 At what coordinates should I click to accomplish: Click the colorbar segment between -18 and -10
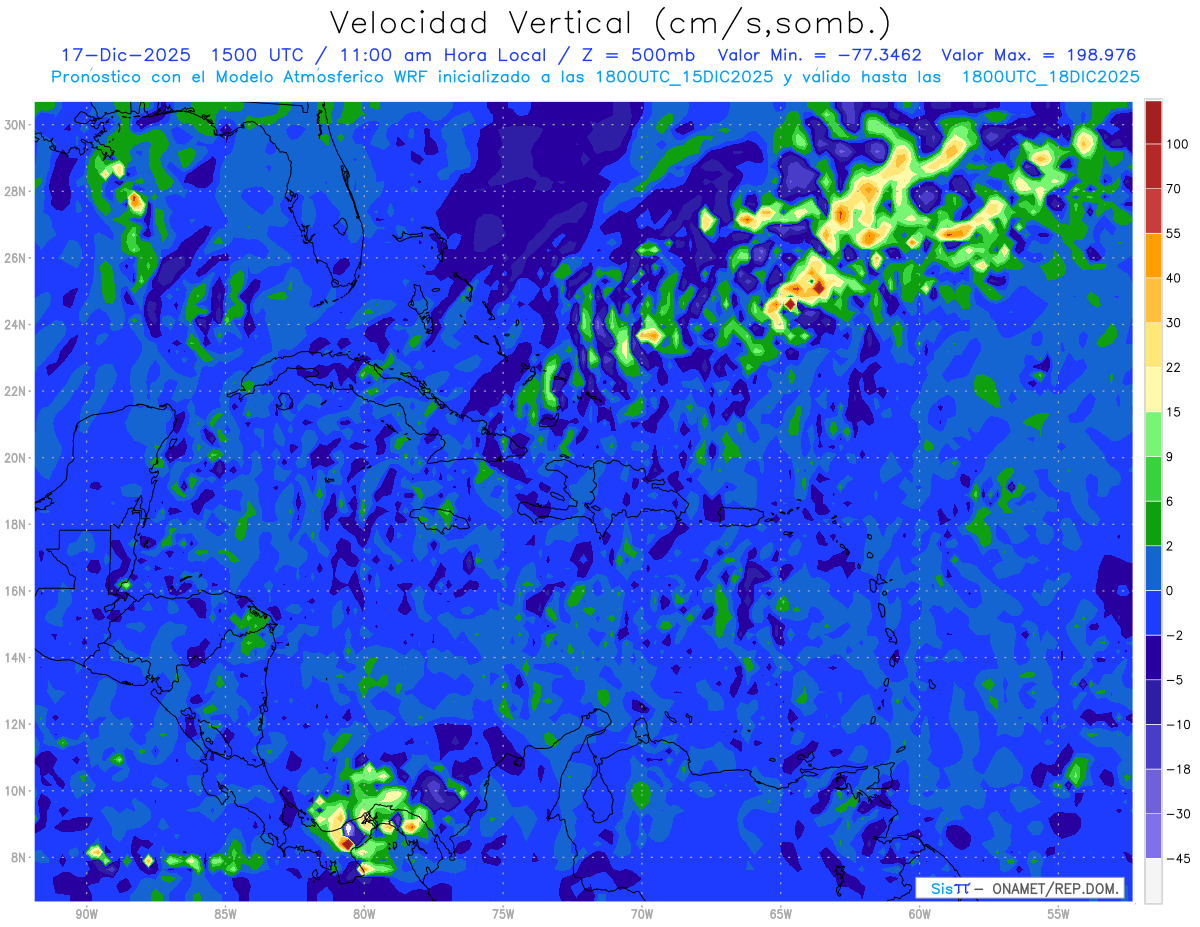[x=1153, y=746]
